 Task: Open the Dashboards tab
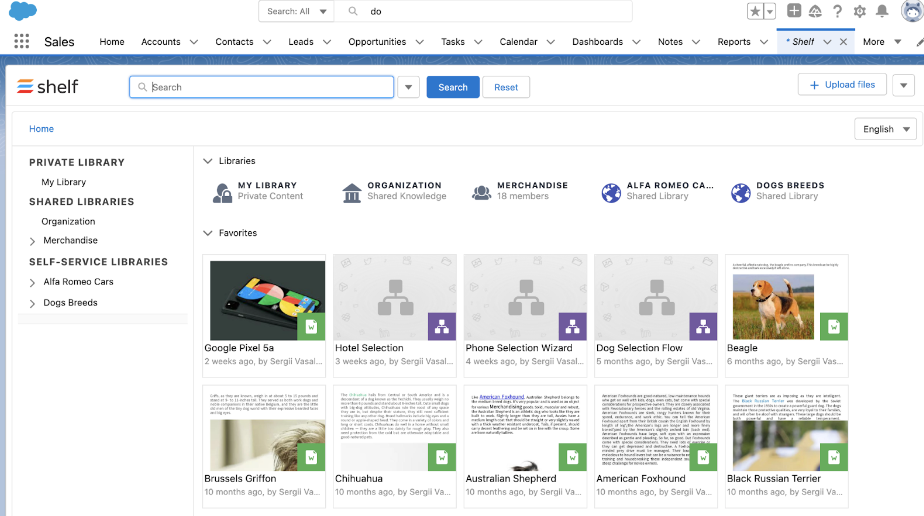[x=598, y=42]
